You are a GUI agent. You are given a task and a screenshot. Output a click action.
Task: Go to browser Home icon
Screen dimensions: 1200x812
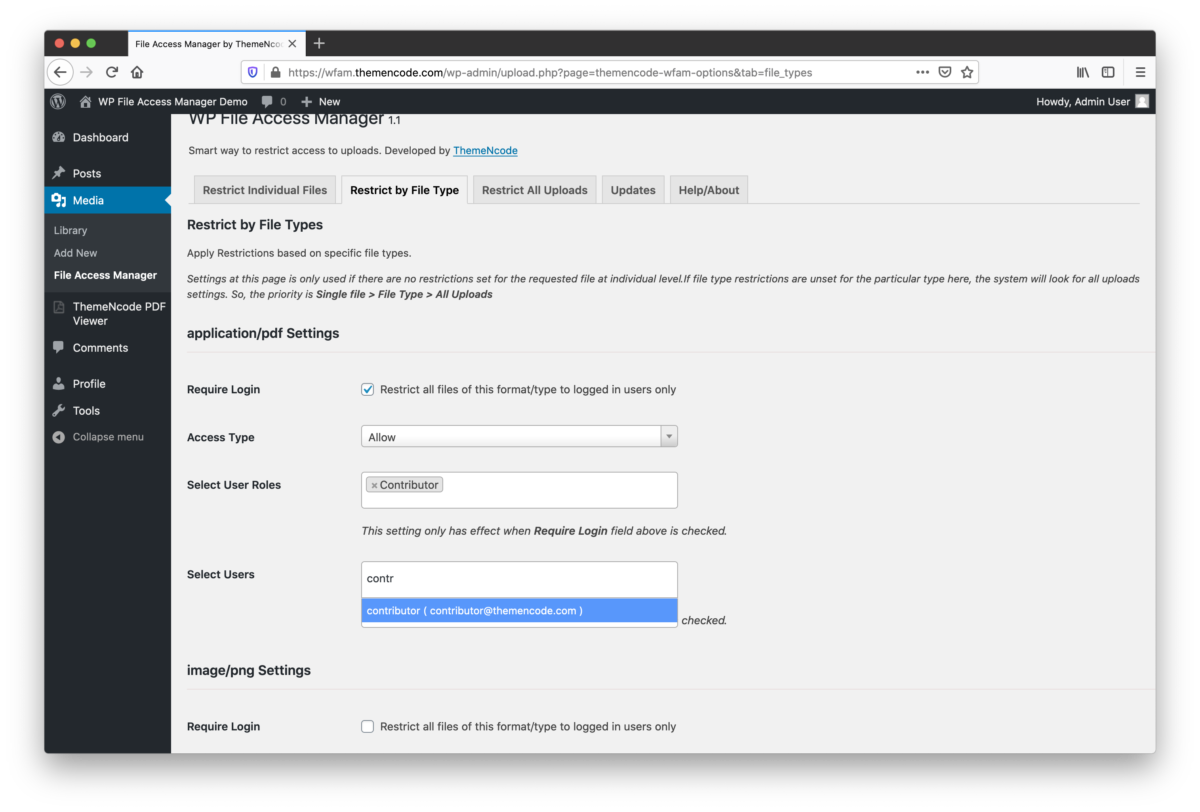pos(137,72)
